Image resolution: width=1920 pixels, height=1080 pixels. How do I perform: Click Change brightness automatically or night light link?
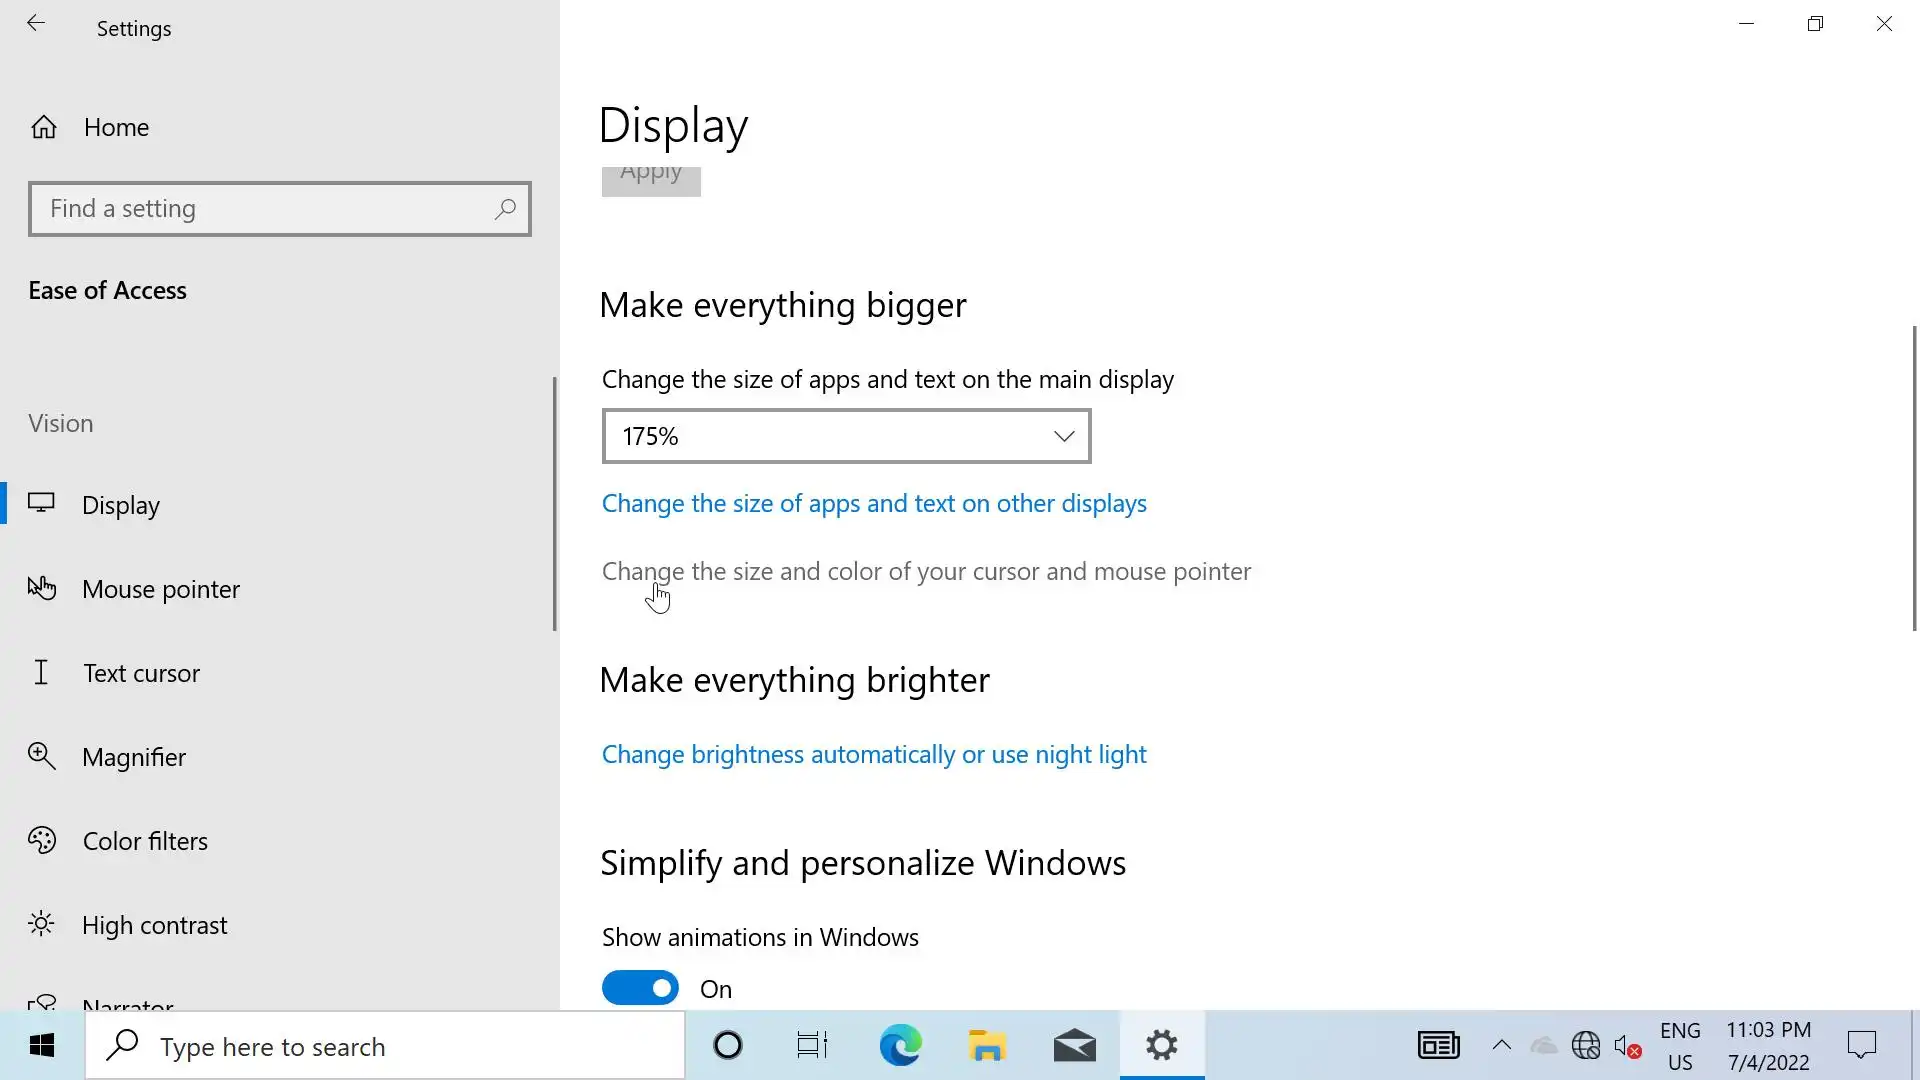873,754
